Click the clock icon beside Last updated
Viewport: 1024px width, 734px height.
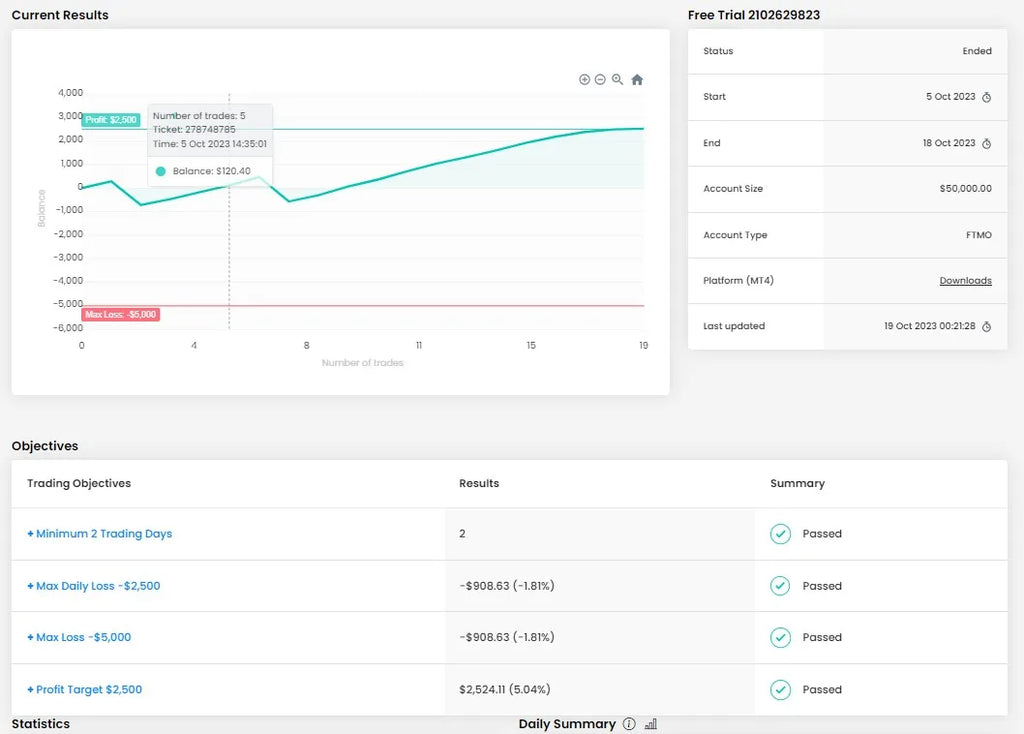pyautogui.click(x=987, y=327)
